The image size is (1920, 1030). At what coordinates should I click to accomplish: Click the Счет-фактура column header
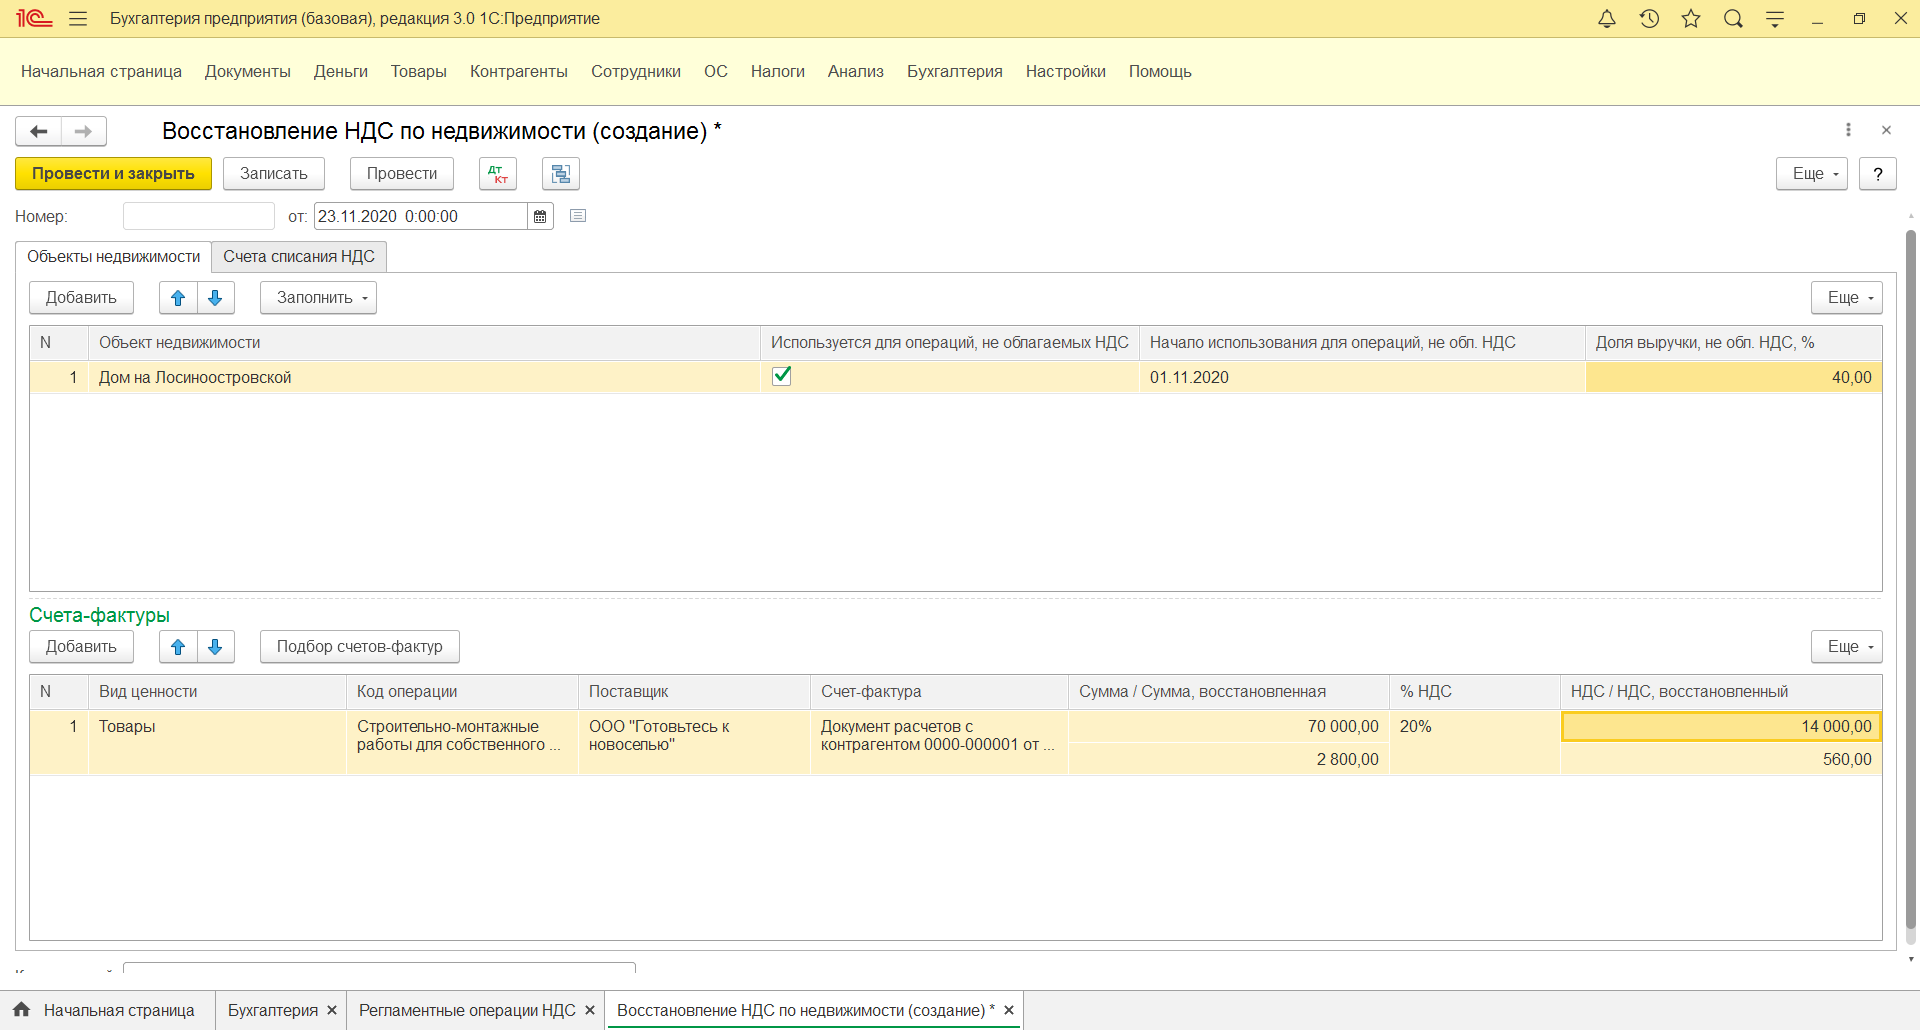(x=939, y=692)
